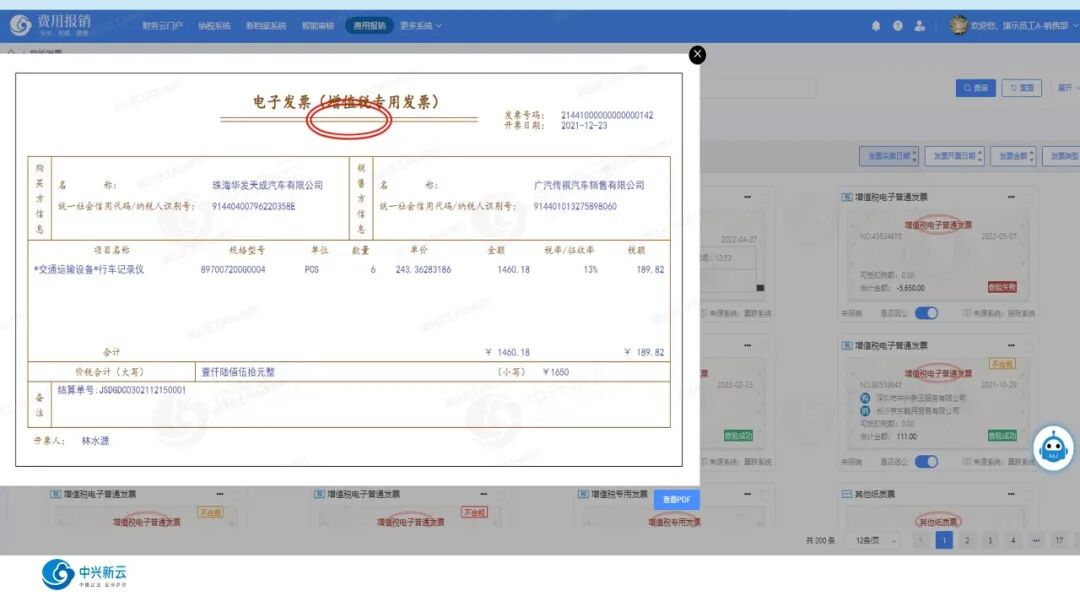Click 查验成功 tag on the 111.00 card
The height and width of the screenshot is (607, 1080).
(x=1002, y=435)
